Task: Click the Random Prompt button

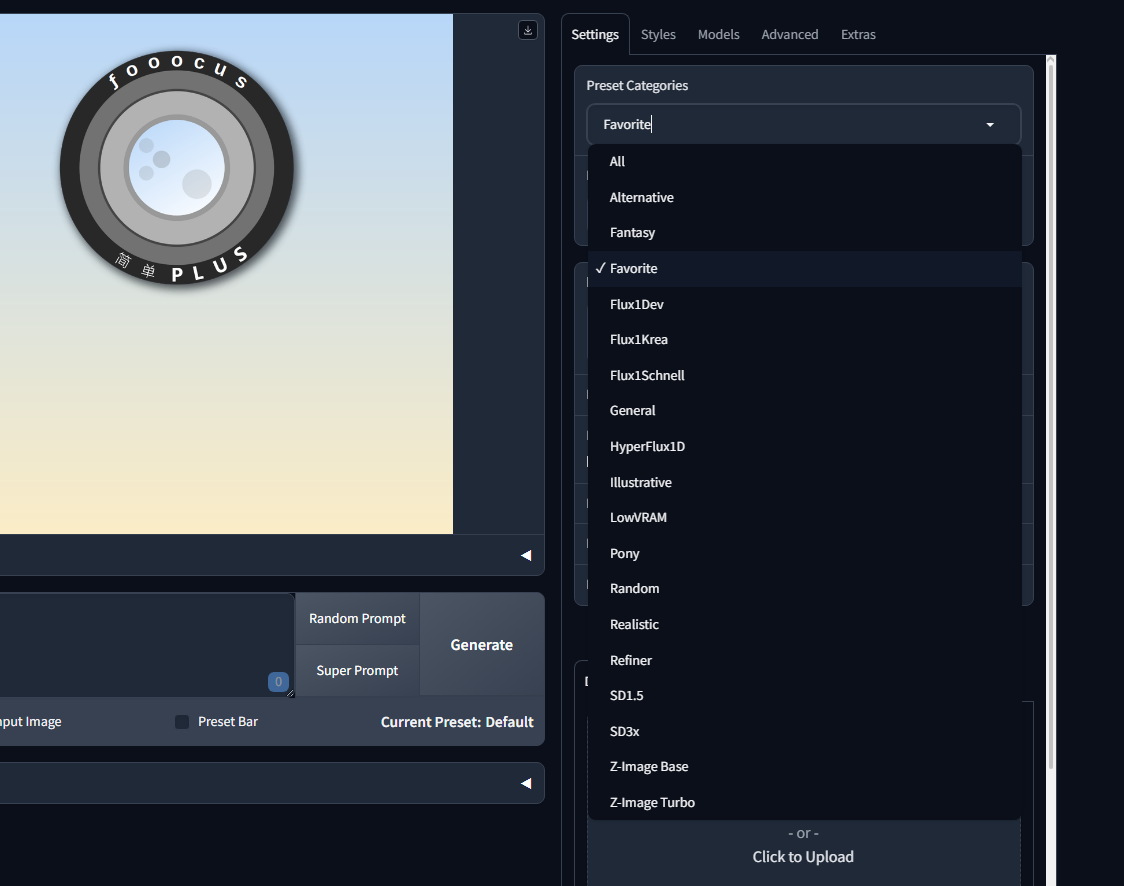Action: pyautogui.click(x=357, y=619)
